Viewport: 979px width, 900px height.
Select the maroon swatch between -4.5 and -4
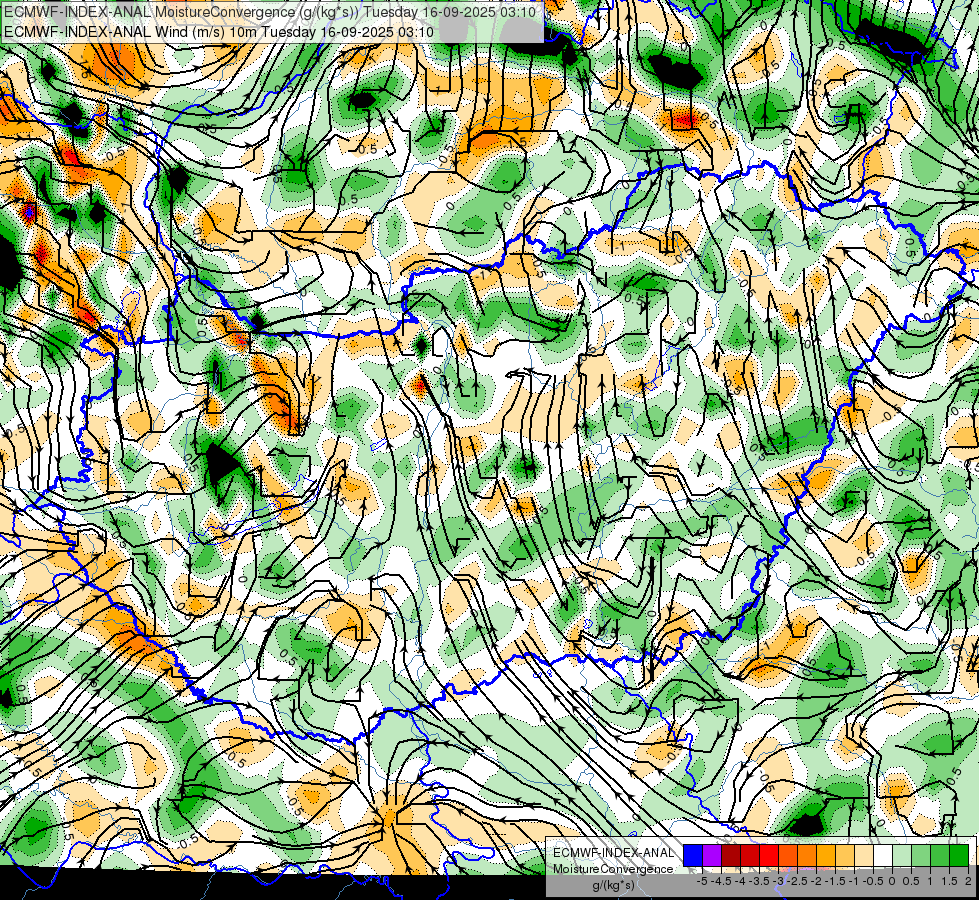point(731,856)
